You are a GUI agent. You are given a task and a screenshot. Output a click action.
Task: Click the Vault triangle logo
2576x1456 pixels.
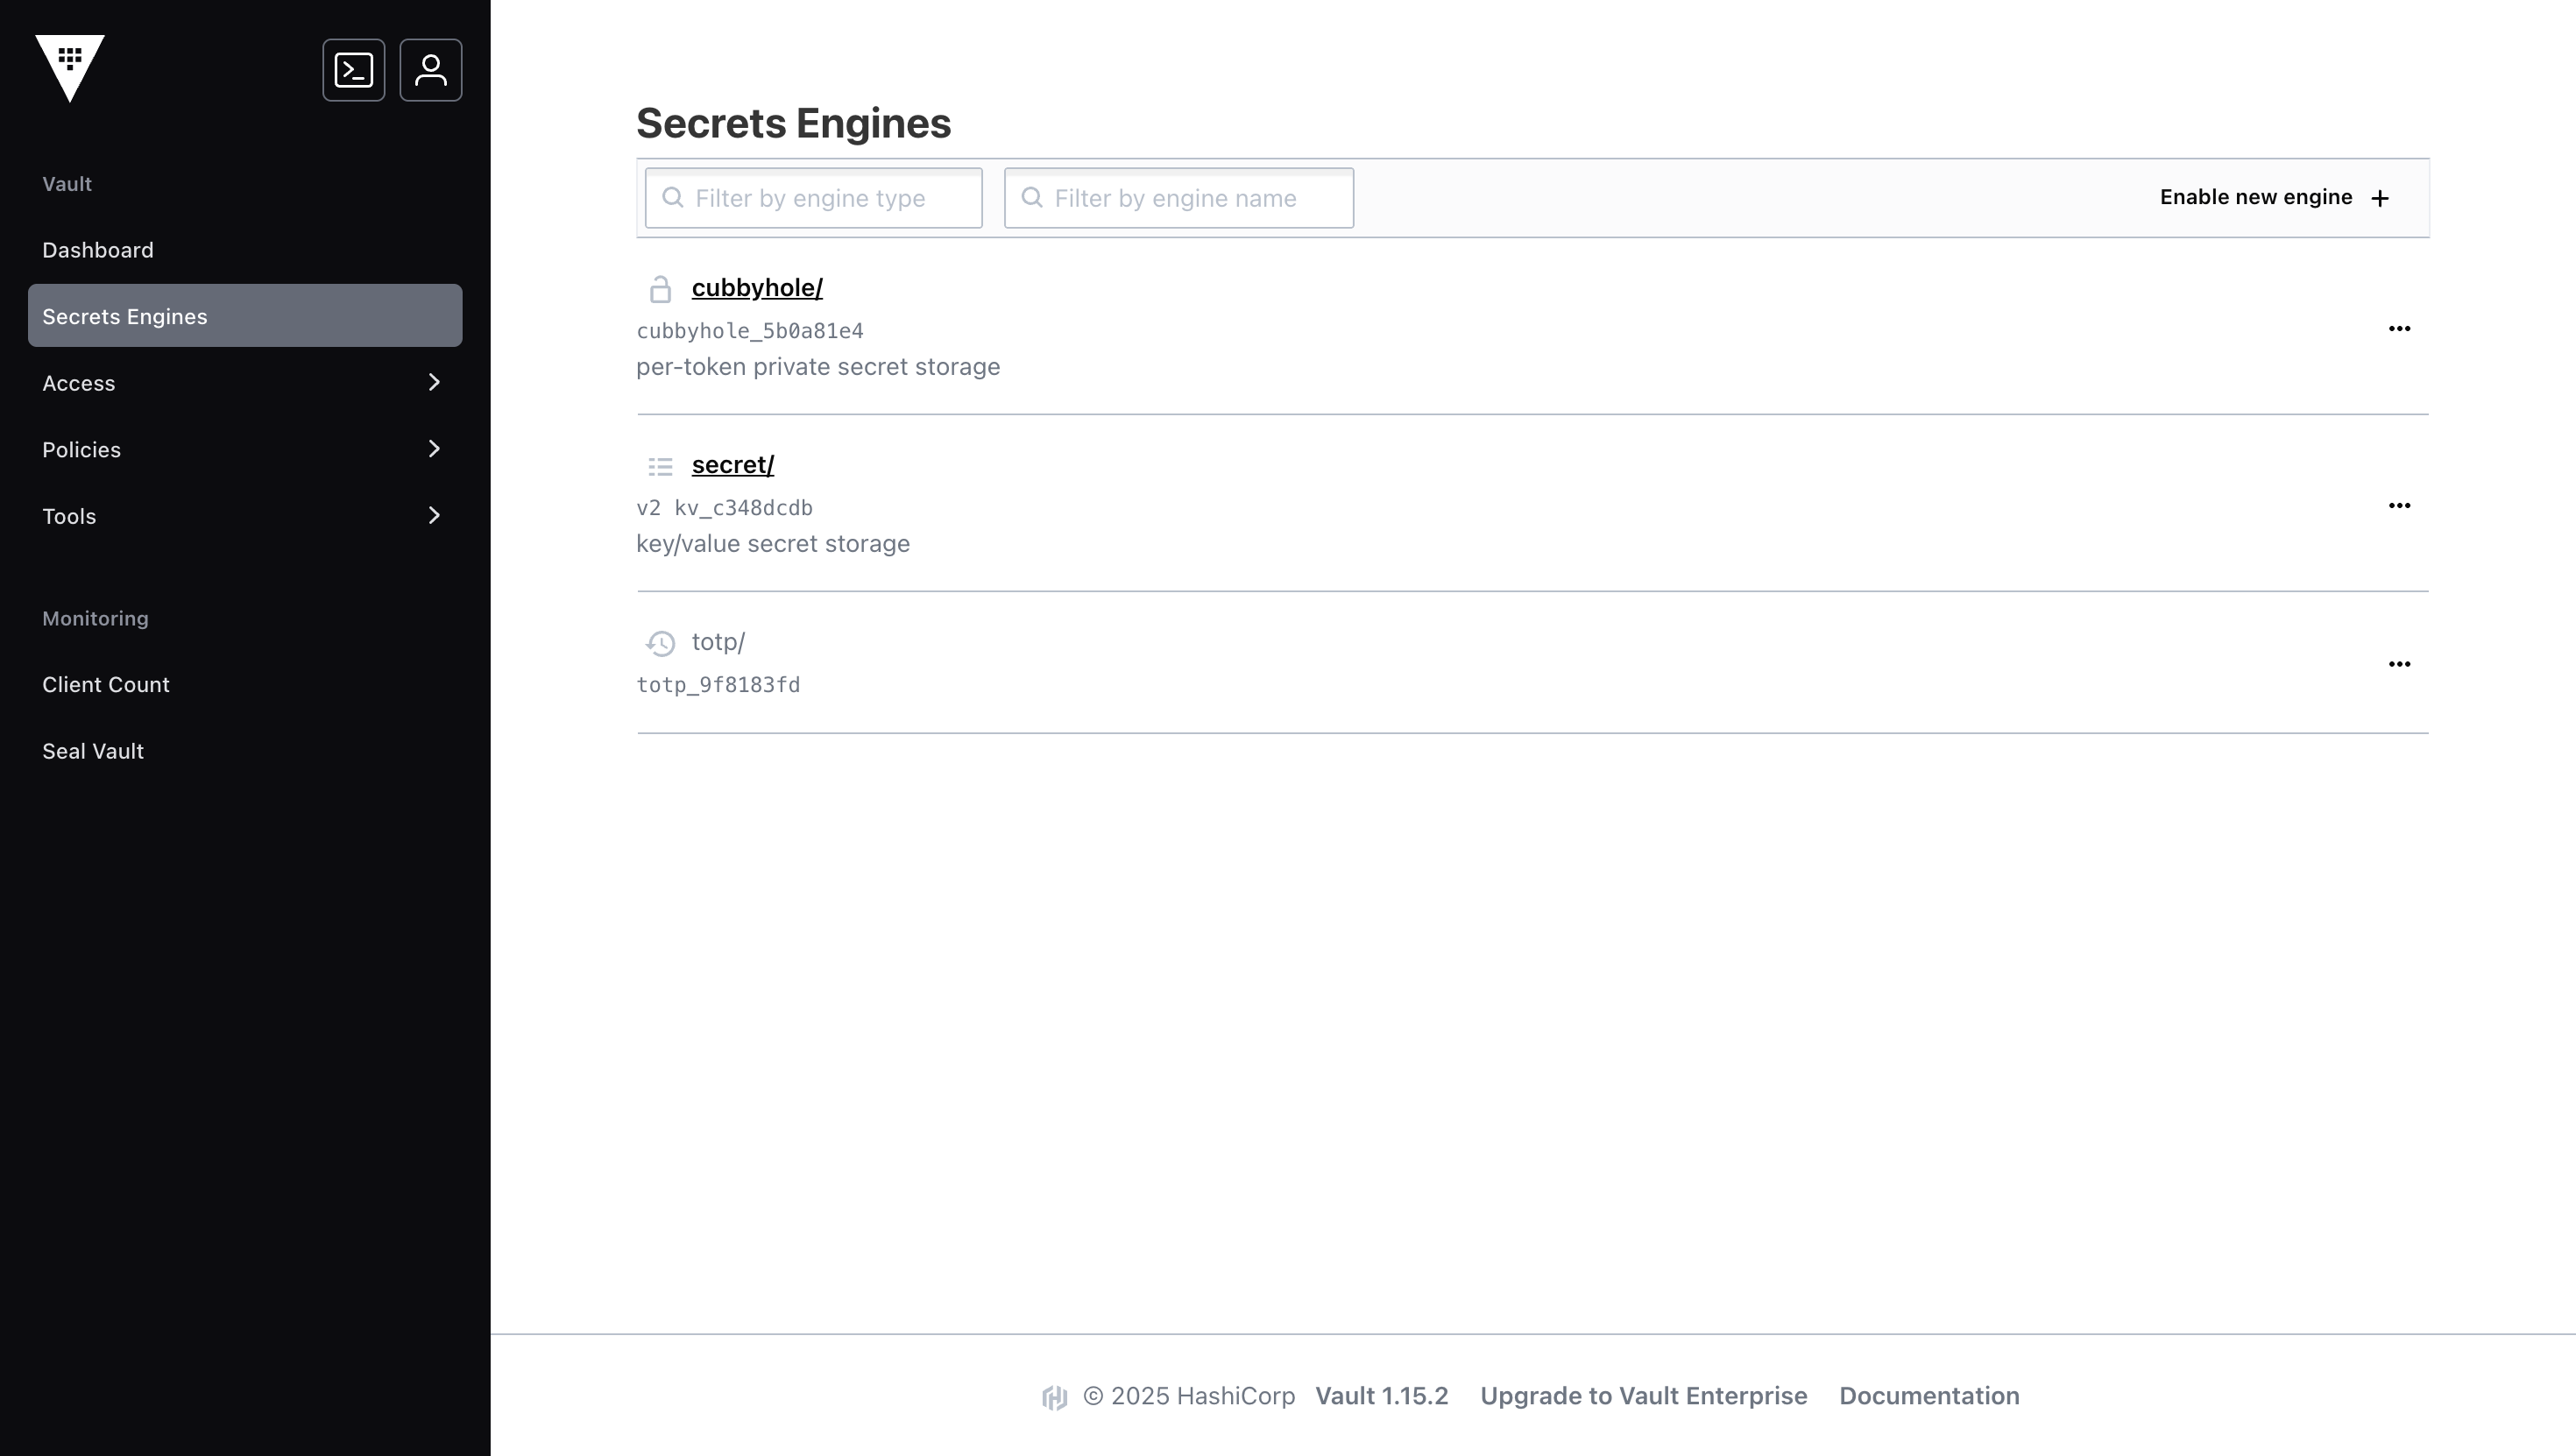(x=70, y=66)
